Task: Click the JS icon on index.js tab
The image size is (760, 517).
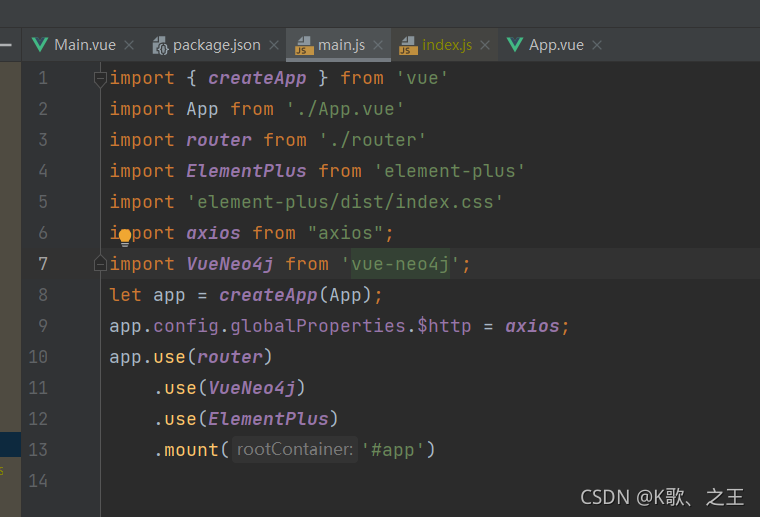Action: tap(408, 46)
